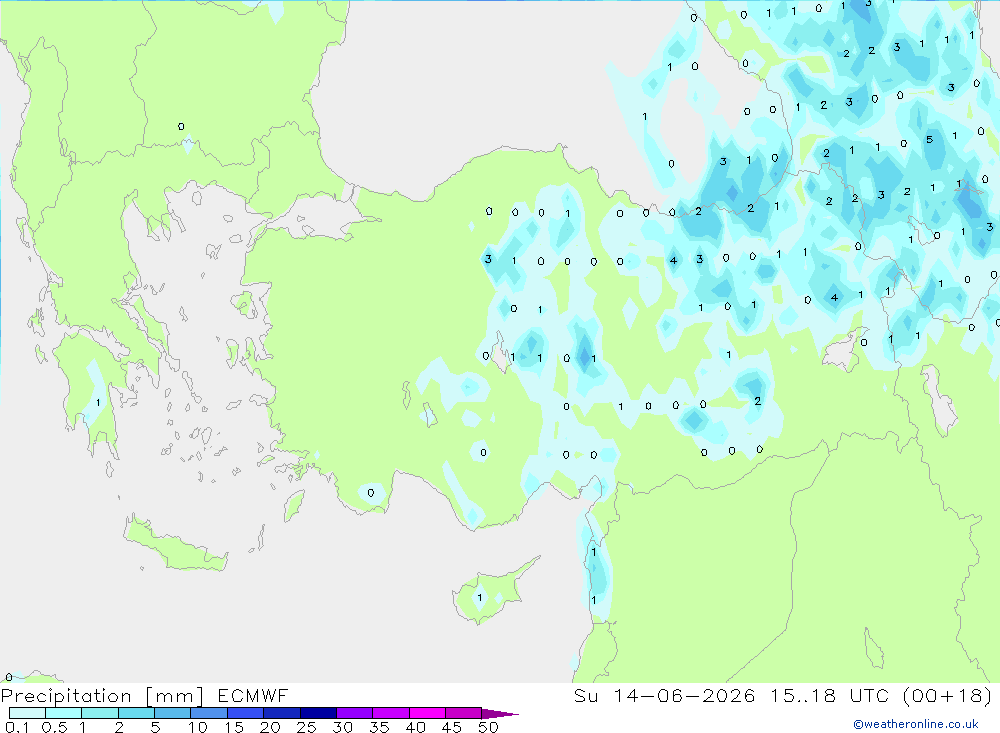The height and width of the screenshot is (733, 1000).
Task: Click the 45–50 mm dark magenta legend swatch
Action: (464, 713)
